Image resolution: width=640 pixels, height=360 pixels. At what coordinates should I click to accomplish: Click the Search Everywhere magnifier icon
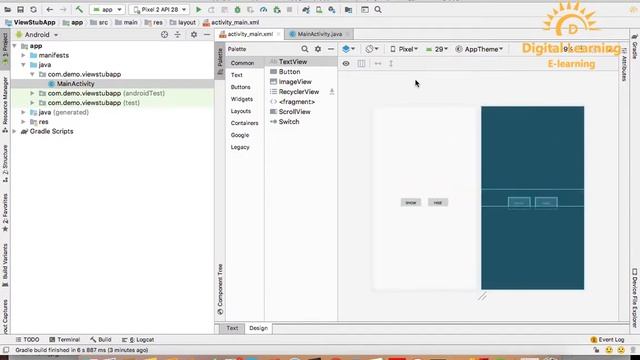(378, 9)
